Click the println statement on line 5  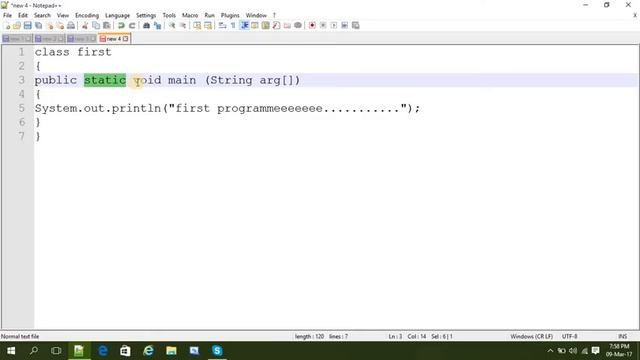[227, 109]
